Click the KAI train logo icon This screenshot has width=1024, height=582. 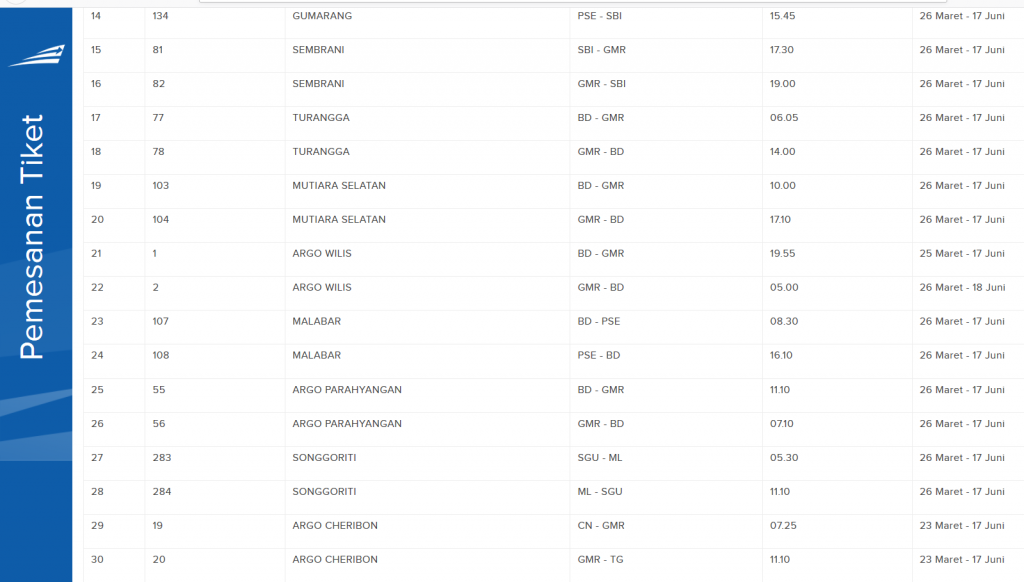click(x=37, y=56)
